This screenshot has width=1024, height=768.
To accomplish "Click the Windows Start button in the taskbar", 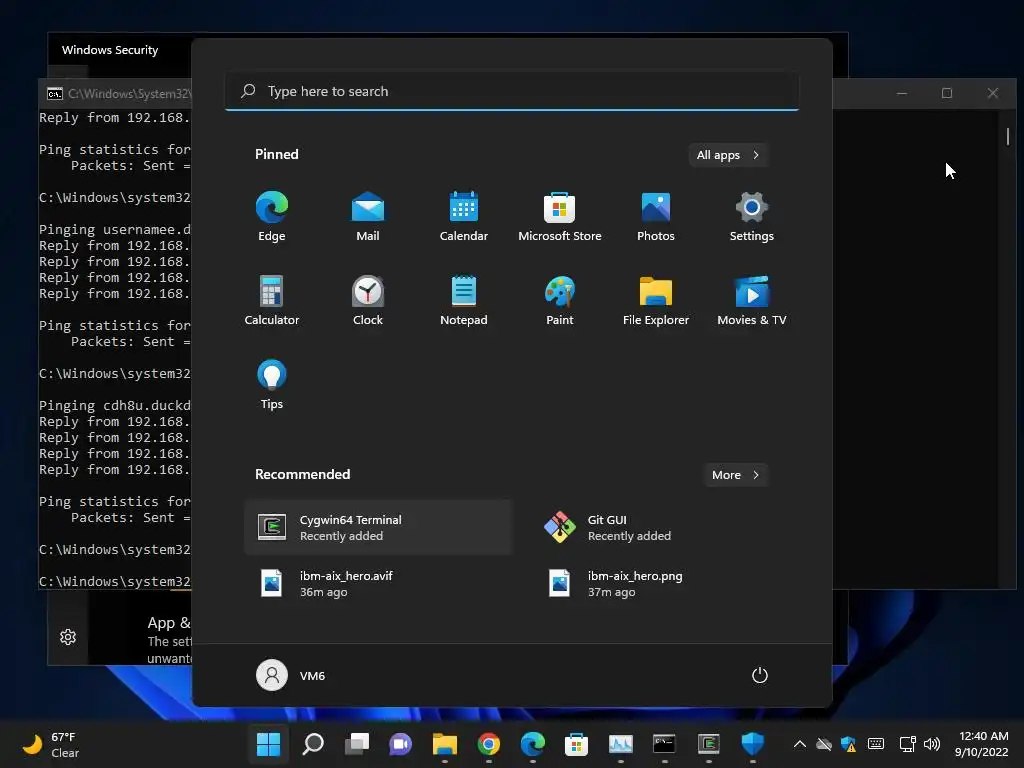I will [268, 744].
